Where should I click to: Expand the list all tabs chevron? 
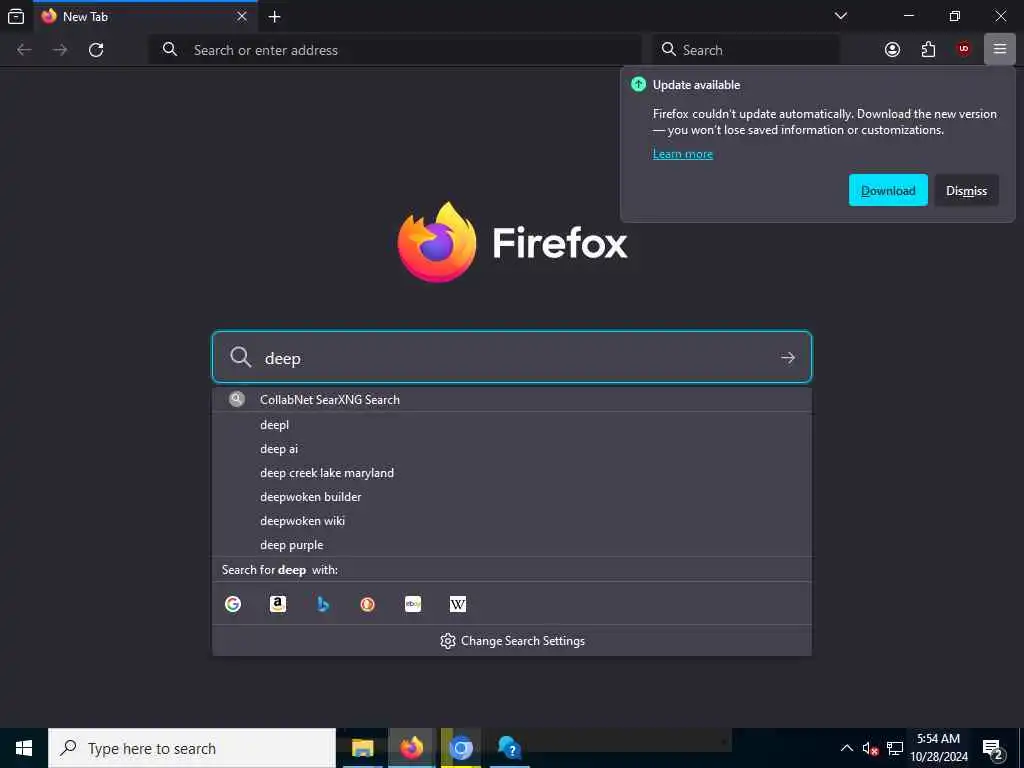[x=840, y=16]
